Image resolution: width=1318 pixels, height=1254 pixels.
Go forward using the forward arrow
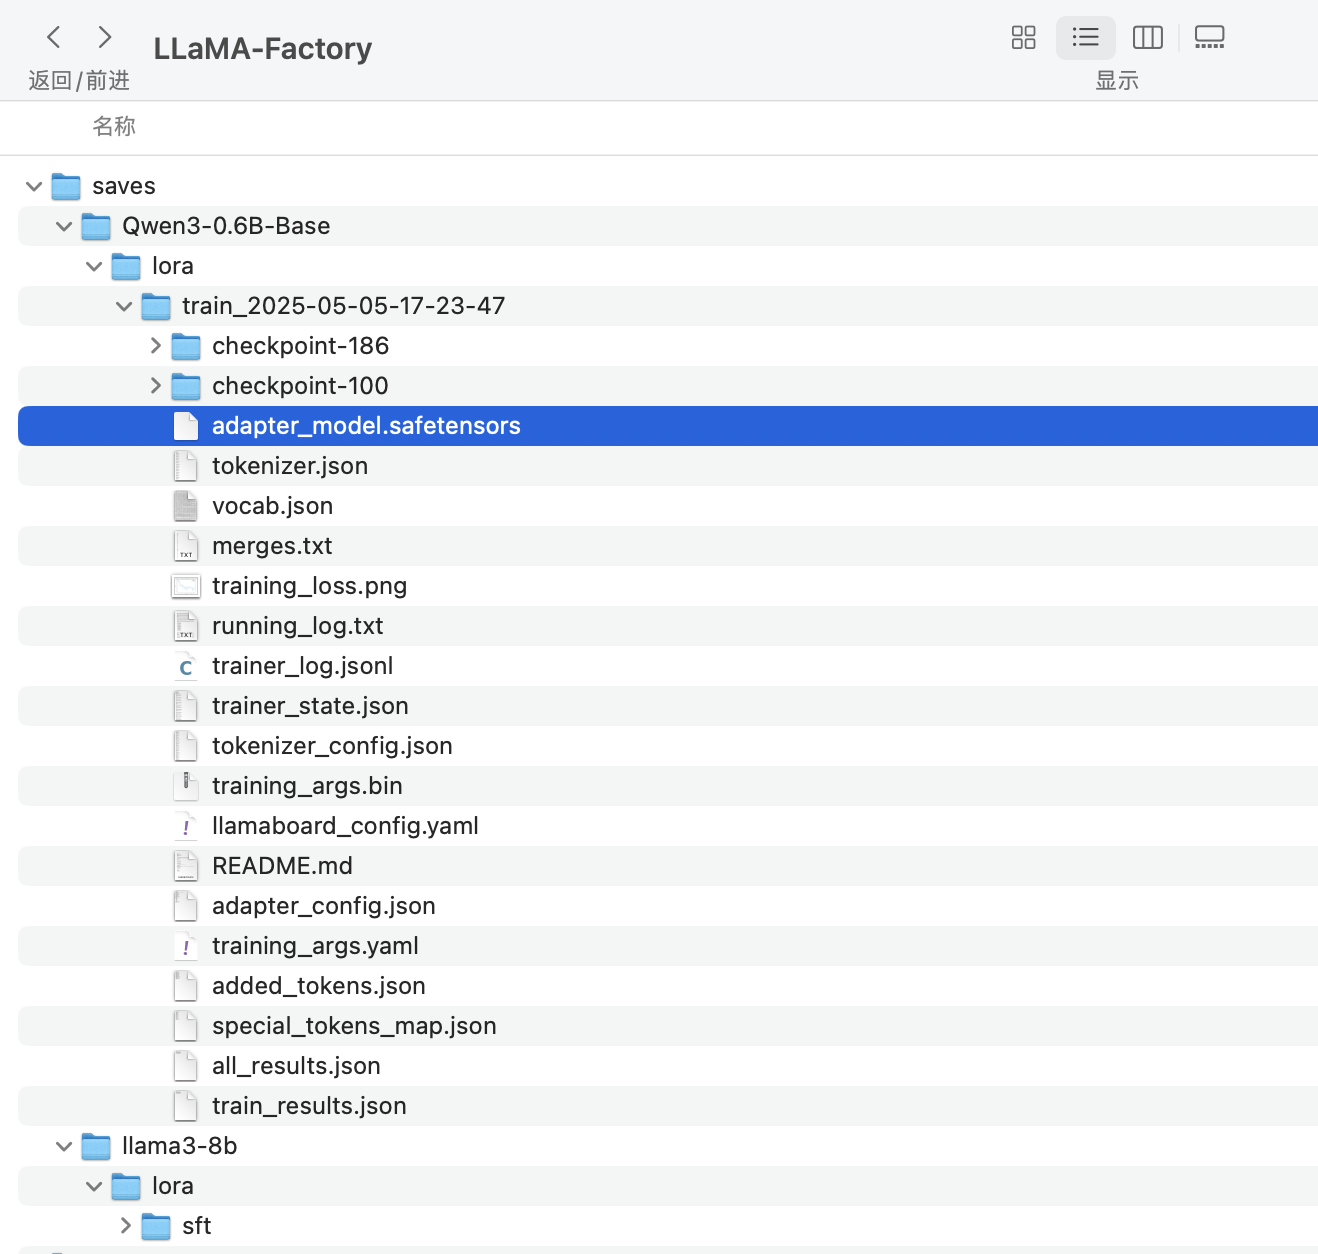104,38
